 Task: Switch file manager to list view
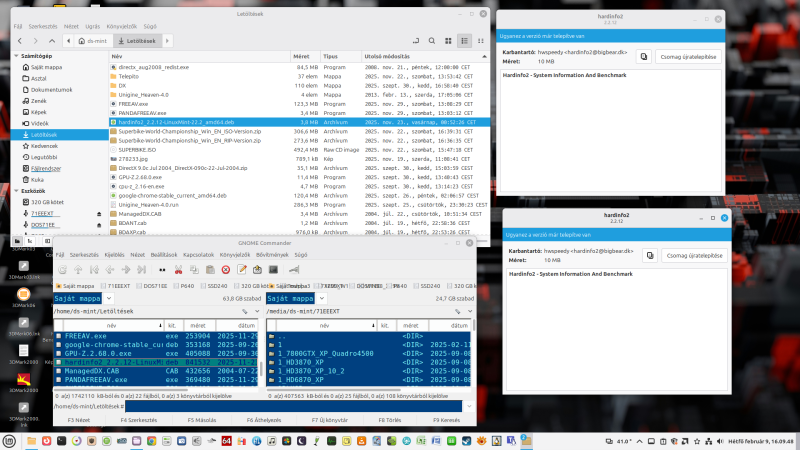[x=464, y=41]
